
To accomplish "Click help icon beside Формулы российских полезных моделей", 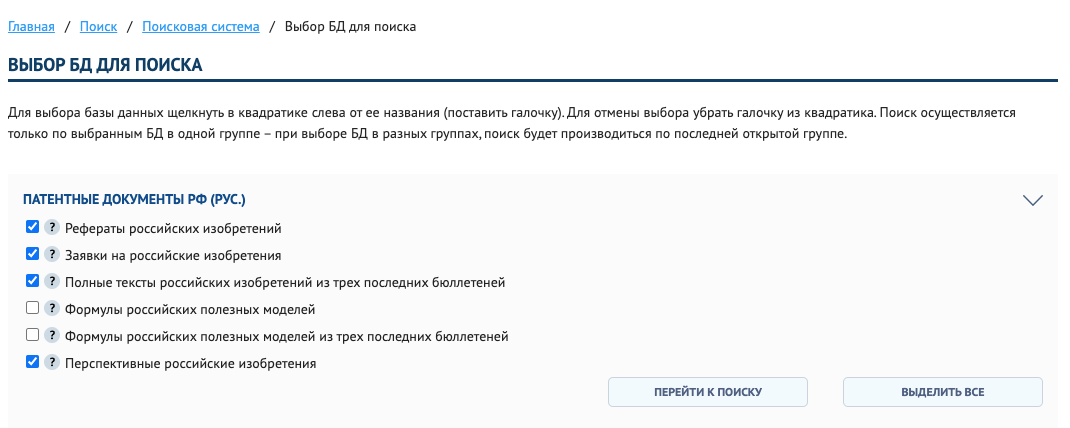I will pyautogui.click(x=52, y=308).
